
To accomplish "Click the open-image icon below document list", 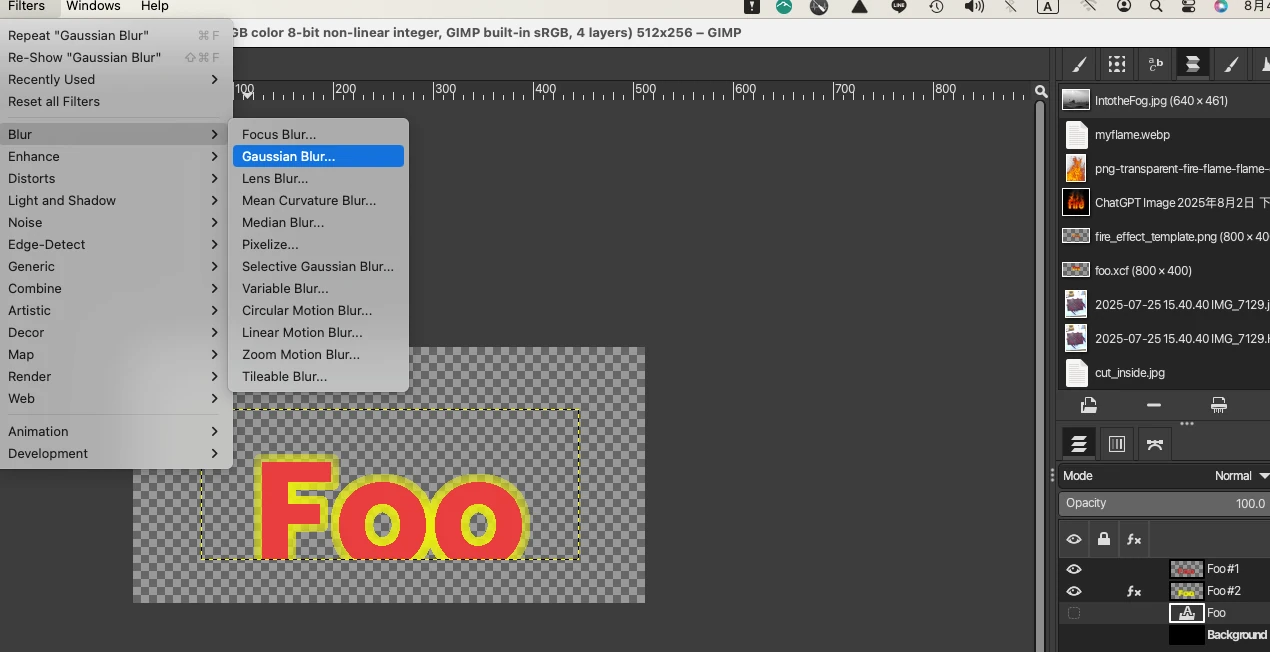I will coord(1089,405).
